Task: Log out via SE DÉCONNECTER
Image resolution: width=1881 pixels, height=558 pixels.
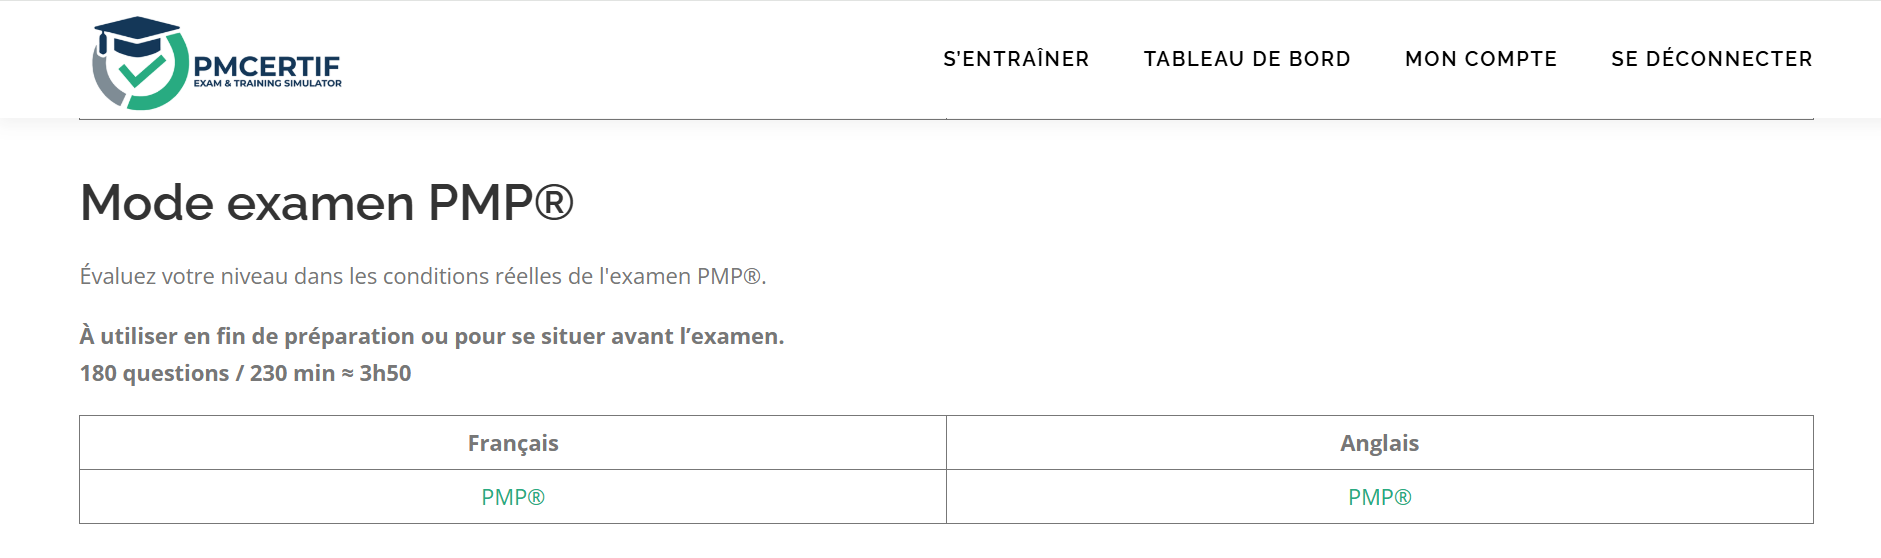Action: [x=1711, y=59]
